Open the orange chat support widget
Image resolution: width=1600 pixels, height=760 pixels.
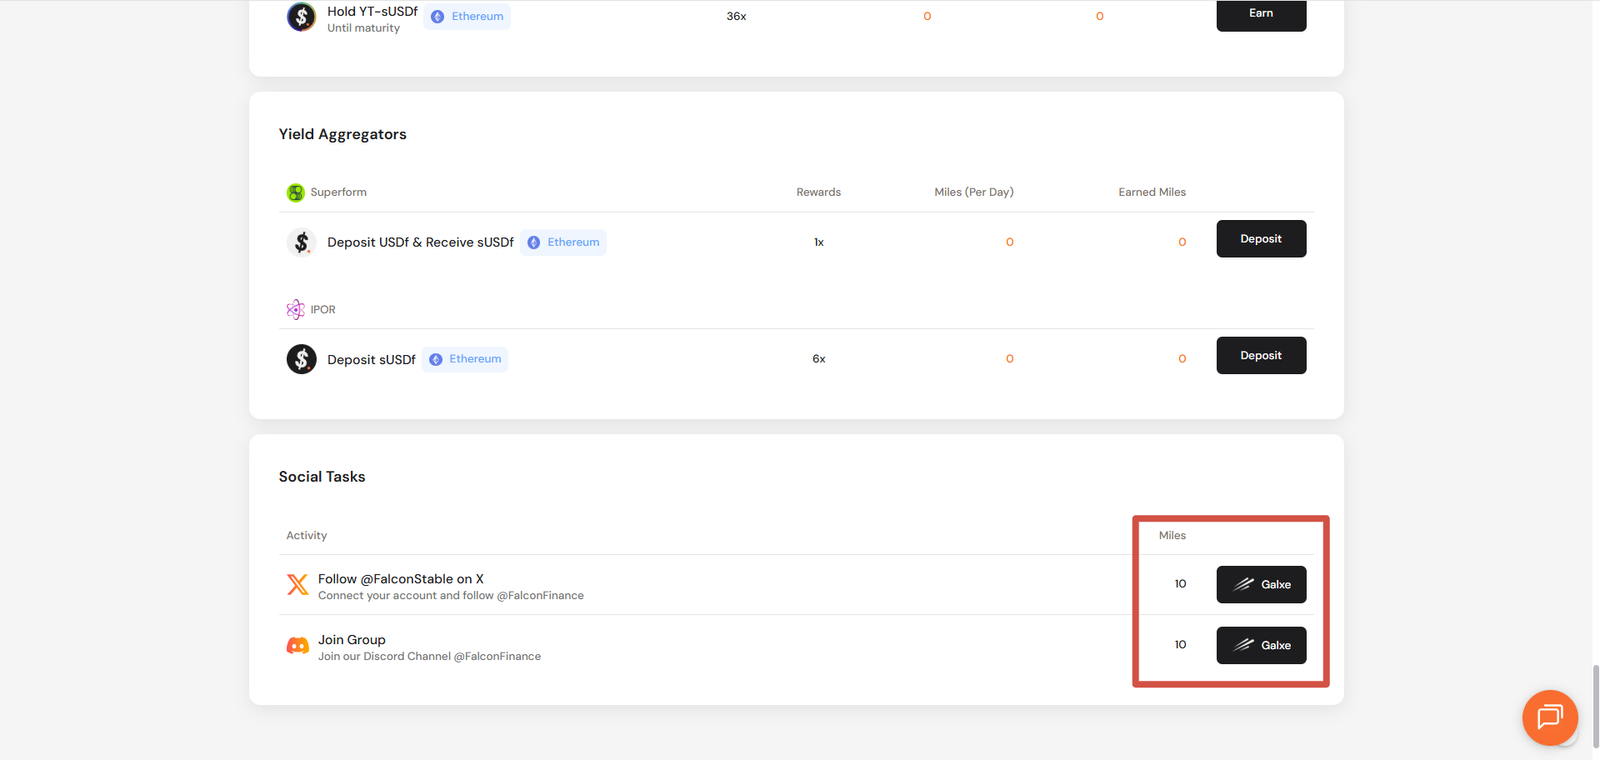point(1549,717)
